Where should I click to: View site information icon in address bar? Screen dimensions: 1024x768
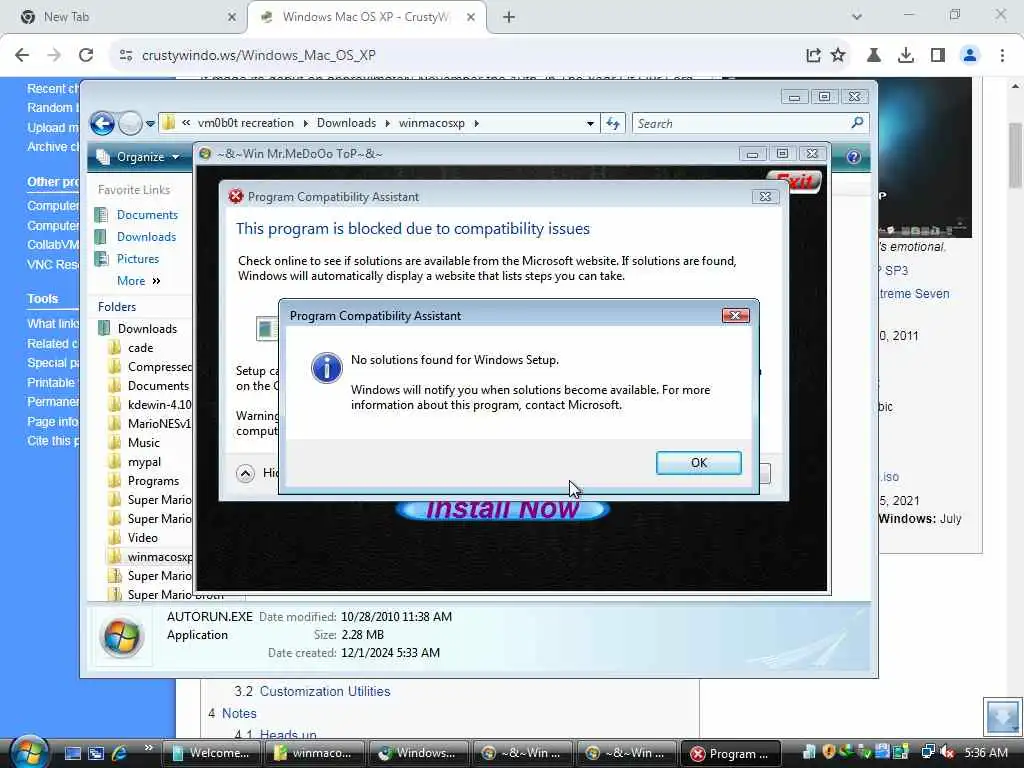pyautogui.click(x=125, y=56)
